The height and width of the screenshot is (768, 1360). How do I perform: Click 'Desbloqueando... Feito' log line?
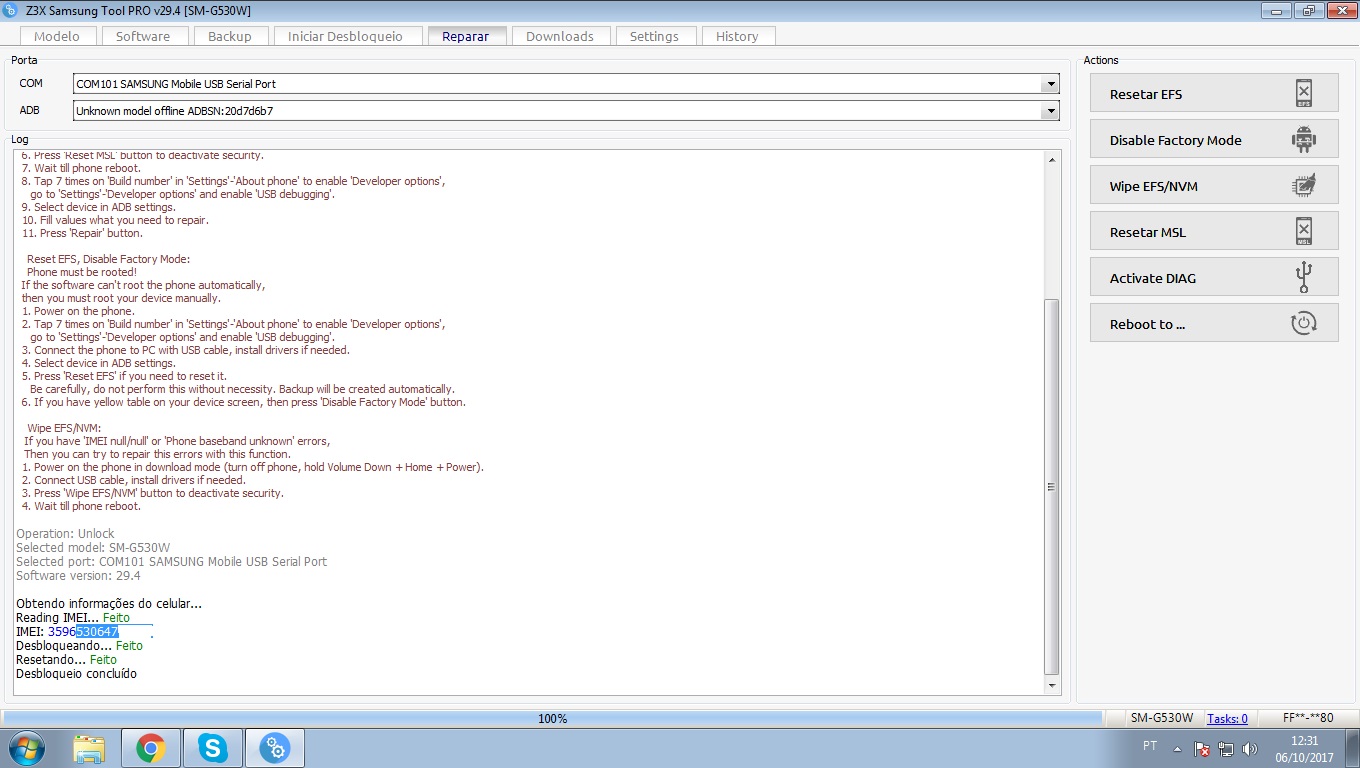coord(79,645)
